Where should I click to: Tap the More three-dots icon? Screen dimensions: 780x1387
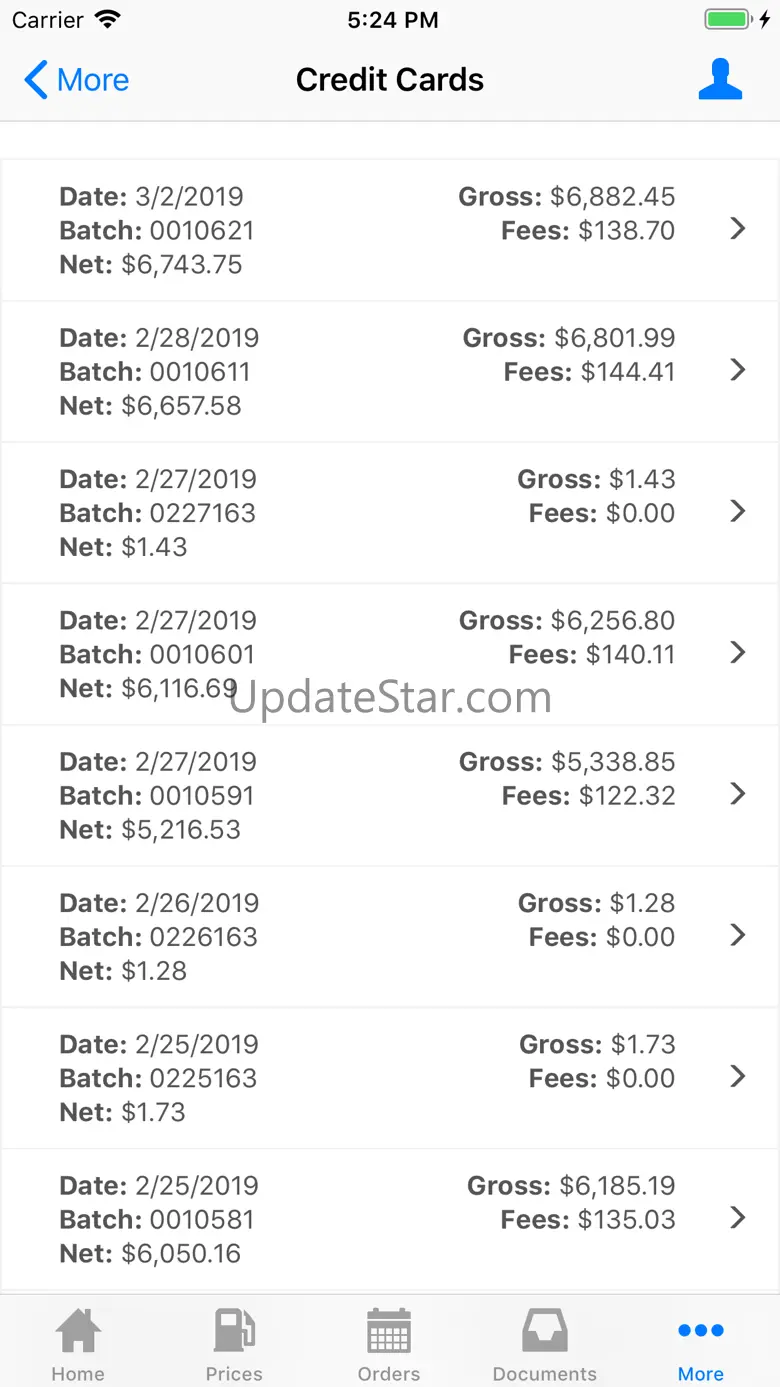point(700,1330)
